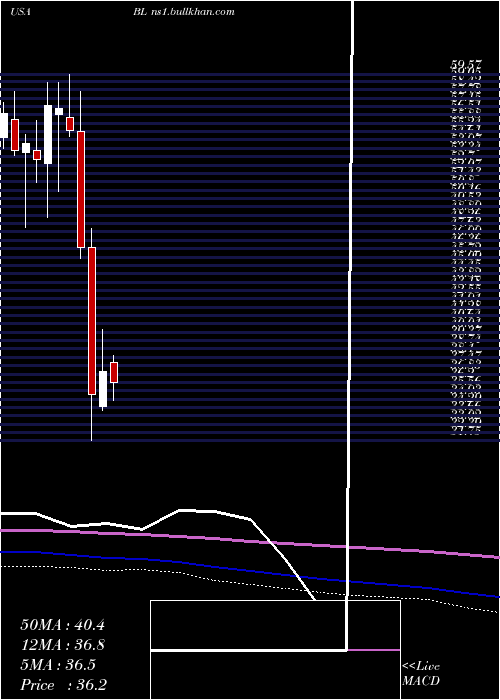Click the '5MA : 36.5' readout

pyautogui.click(x=58, y=665)
